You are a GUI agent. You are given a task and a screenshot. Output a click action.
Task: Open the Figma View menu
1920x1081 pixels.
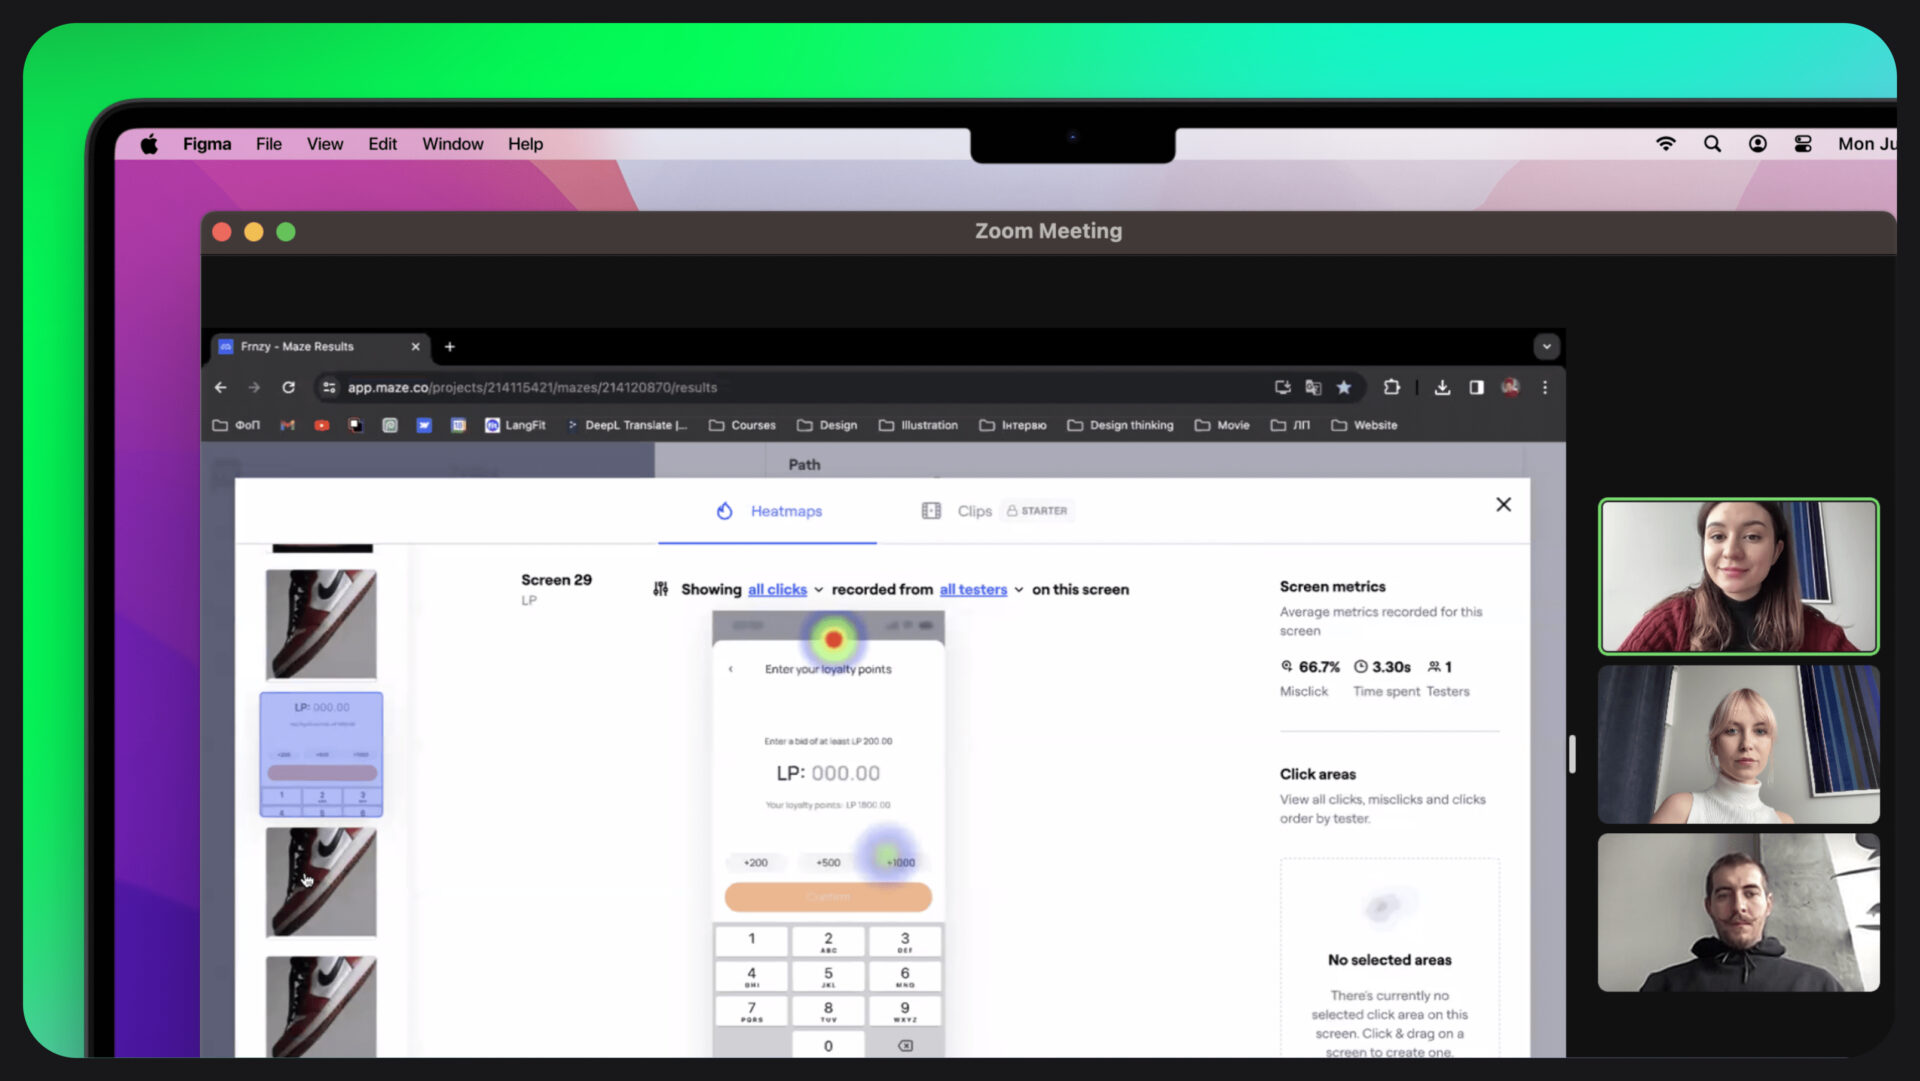(324, 143)
